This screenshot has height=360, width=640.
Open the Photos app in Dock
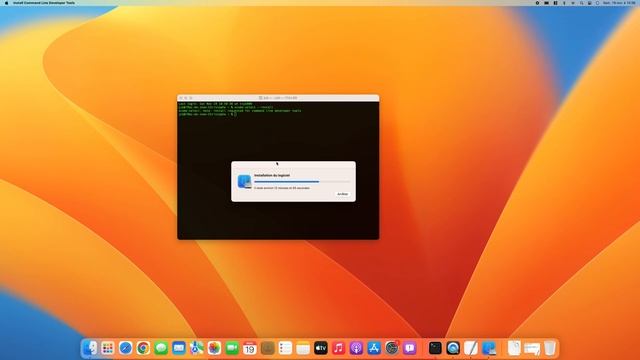point(214,348)
